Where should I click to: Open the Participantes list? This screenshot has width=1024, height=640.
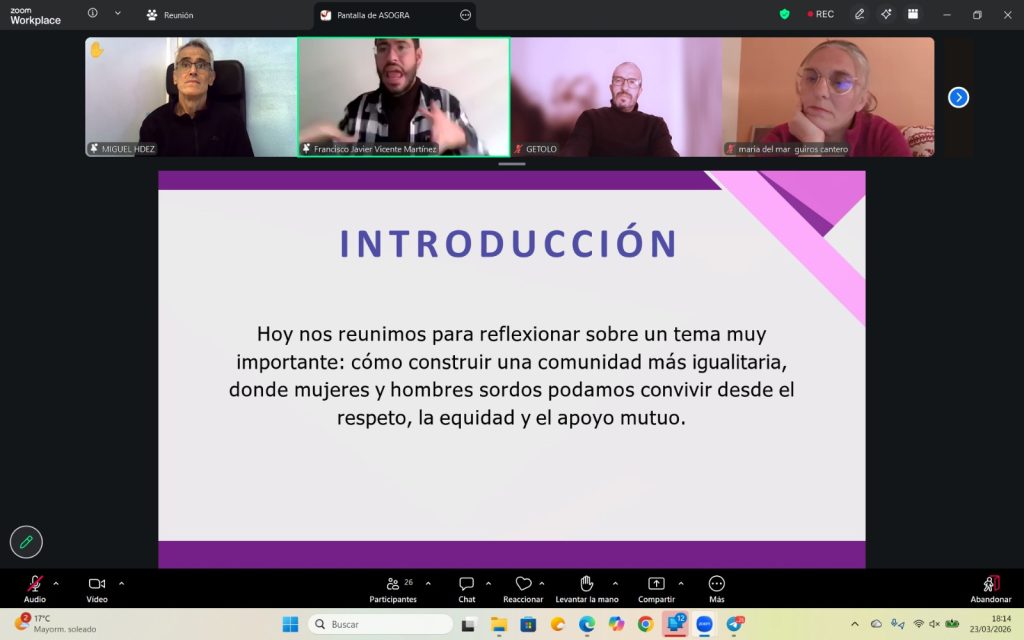point(393,588)
